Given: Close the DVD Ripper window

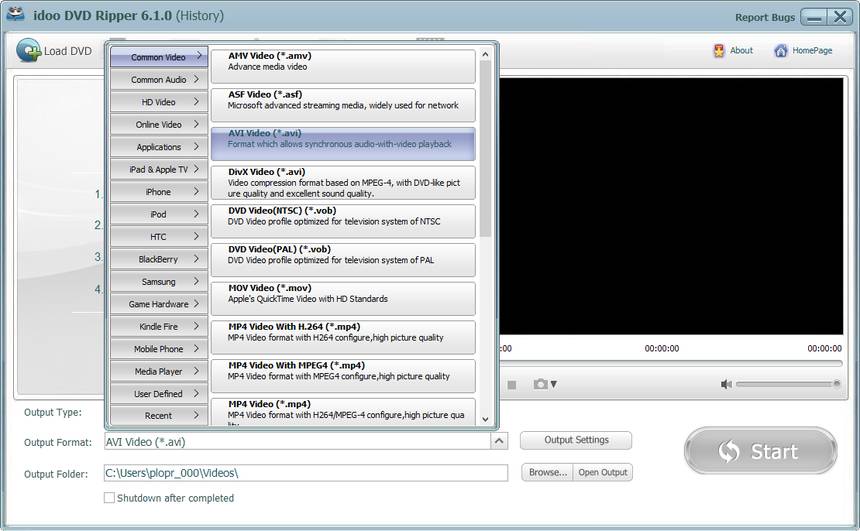Looking at the screenshot, I should pyautogui.click(x=840, y=17).
